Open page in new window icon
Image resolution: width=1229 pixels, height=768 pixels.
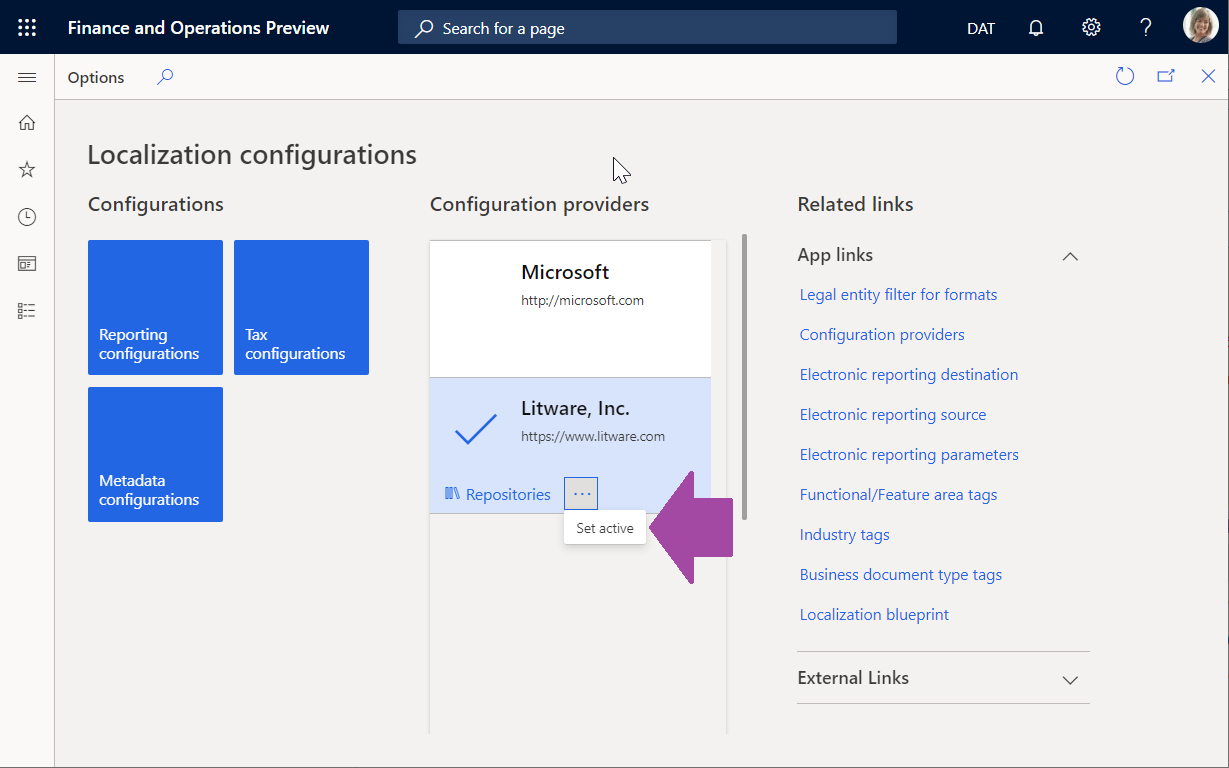pos(1166,76)
